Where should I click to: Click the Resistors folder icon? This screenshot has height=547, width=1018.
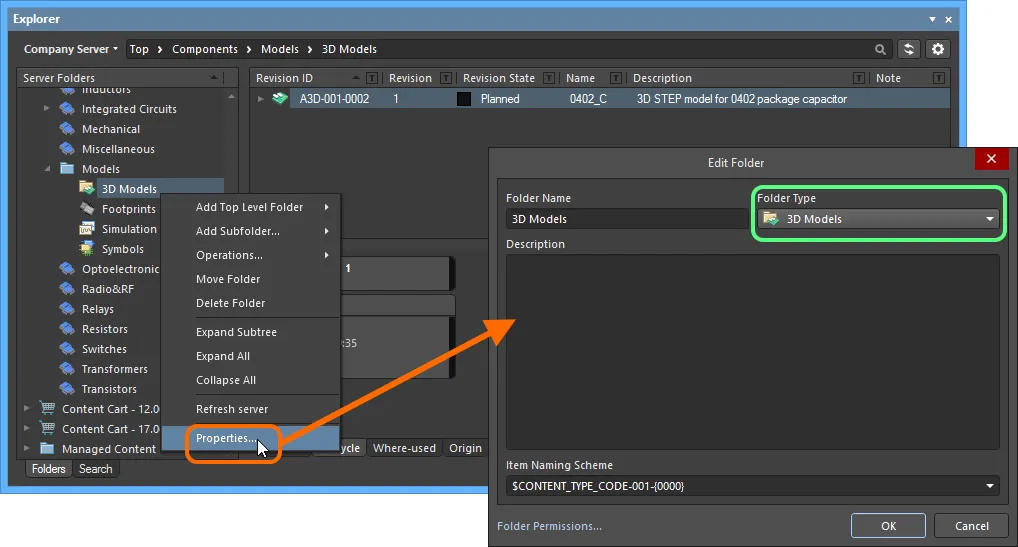click(67, 329)
